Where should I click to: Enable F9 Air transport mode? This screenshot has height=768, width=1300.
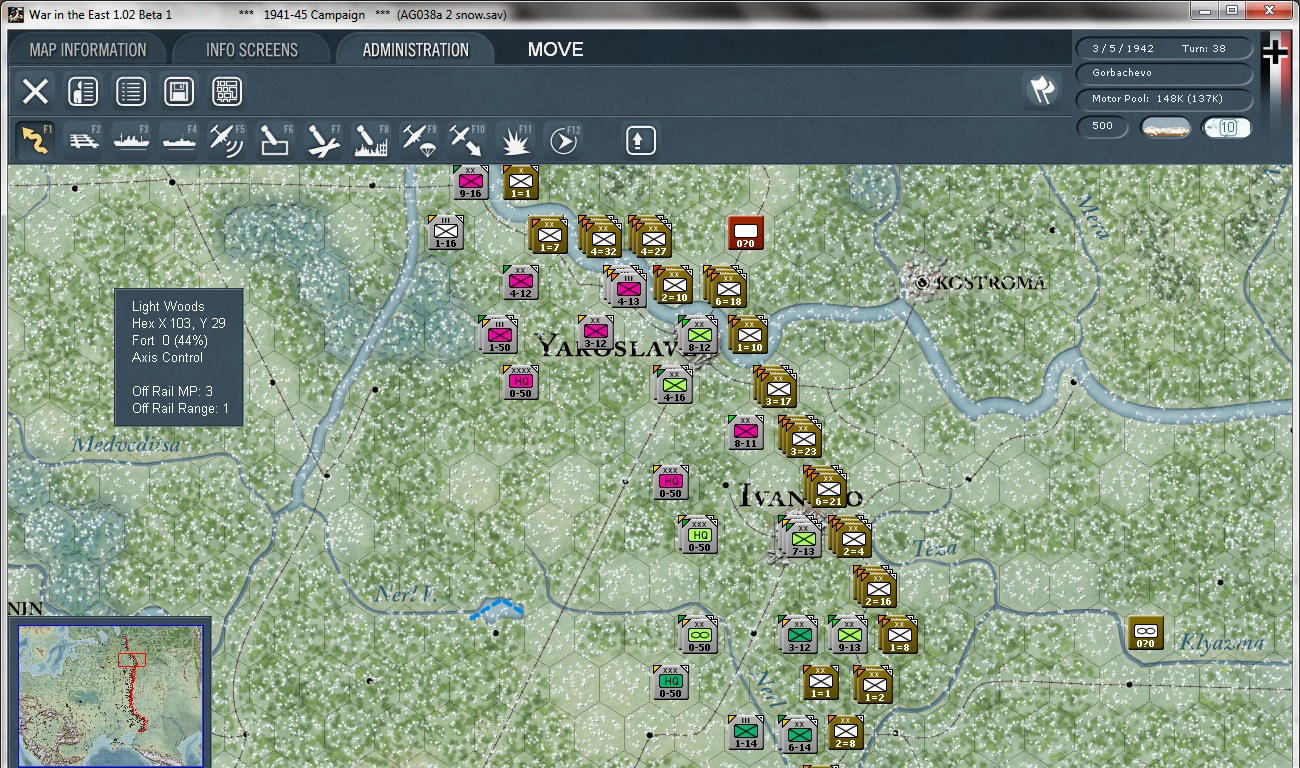[x=419, y=140]
